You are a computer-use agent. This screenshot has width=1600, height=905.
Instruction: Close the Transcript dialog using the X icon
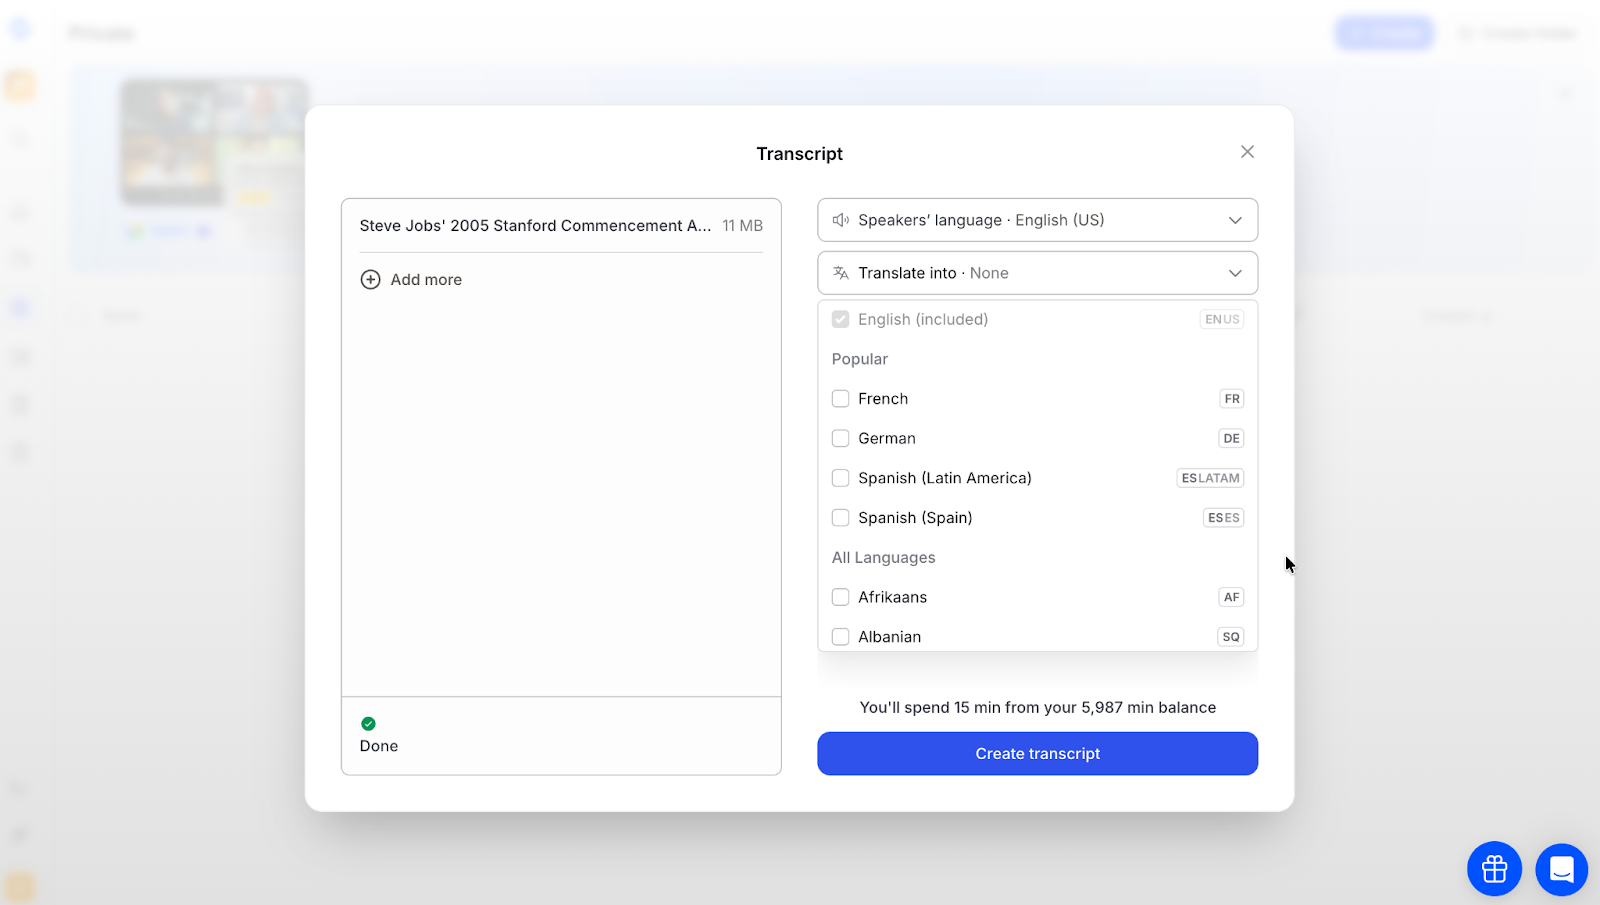tap(1247, 152)
